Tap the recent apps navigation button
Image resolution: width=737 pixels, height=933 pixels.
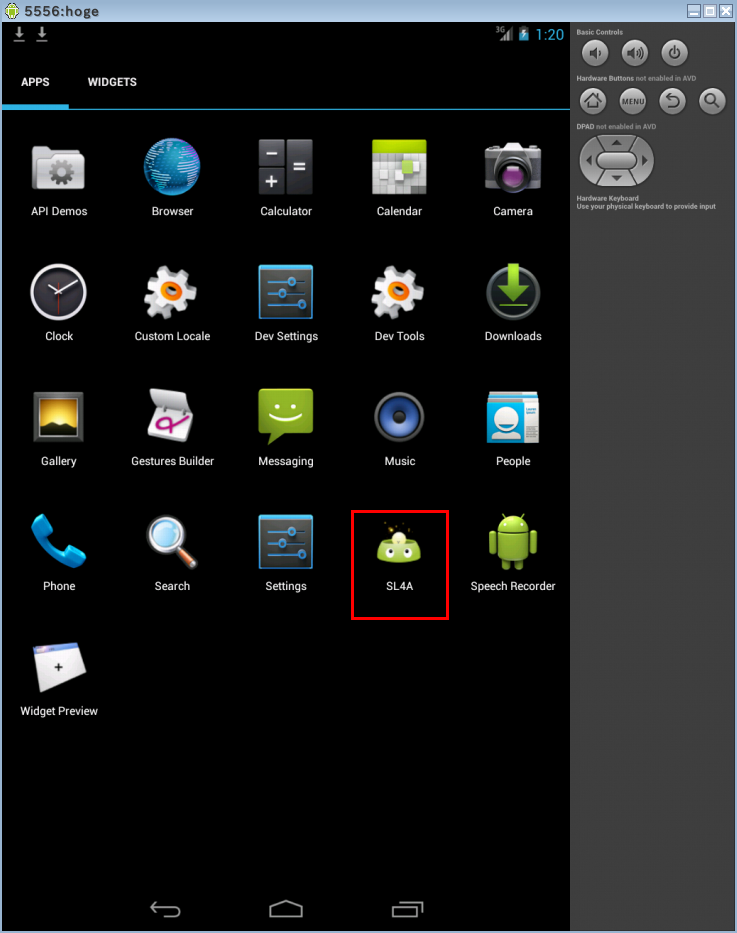click(x=407, y=908)
